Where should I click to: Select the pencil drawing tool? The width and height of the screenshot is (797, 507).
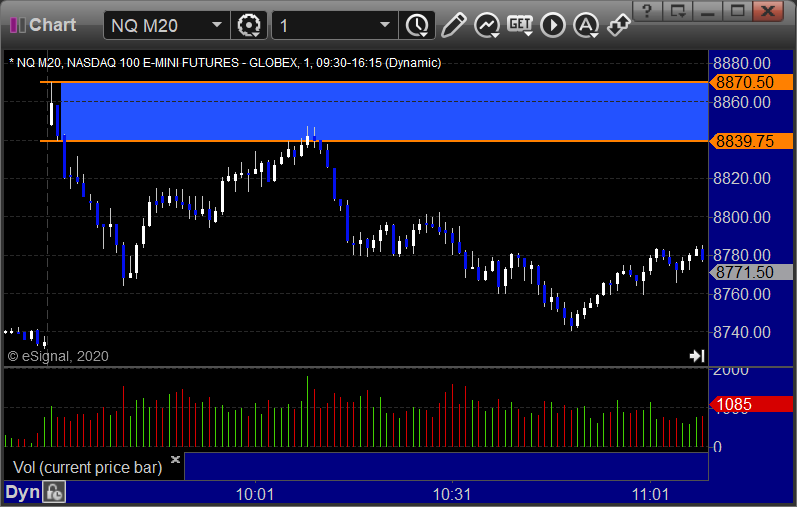click(453, 25)
